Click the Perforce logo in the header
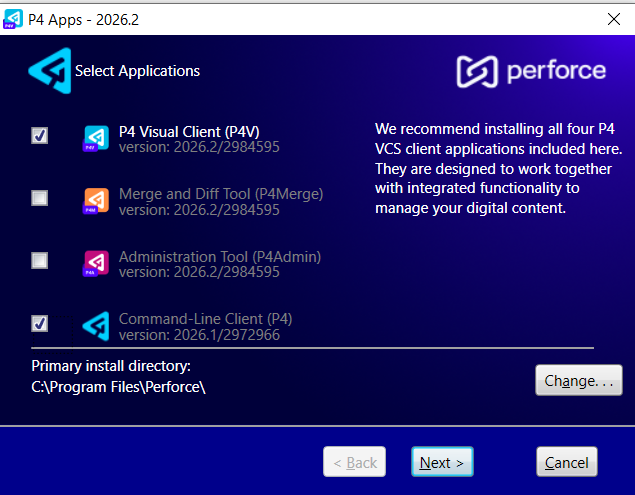635x495 pixels. 531,71
